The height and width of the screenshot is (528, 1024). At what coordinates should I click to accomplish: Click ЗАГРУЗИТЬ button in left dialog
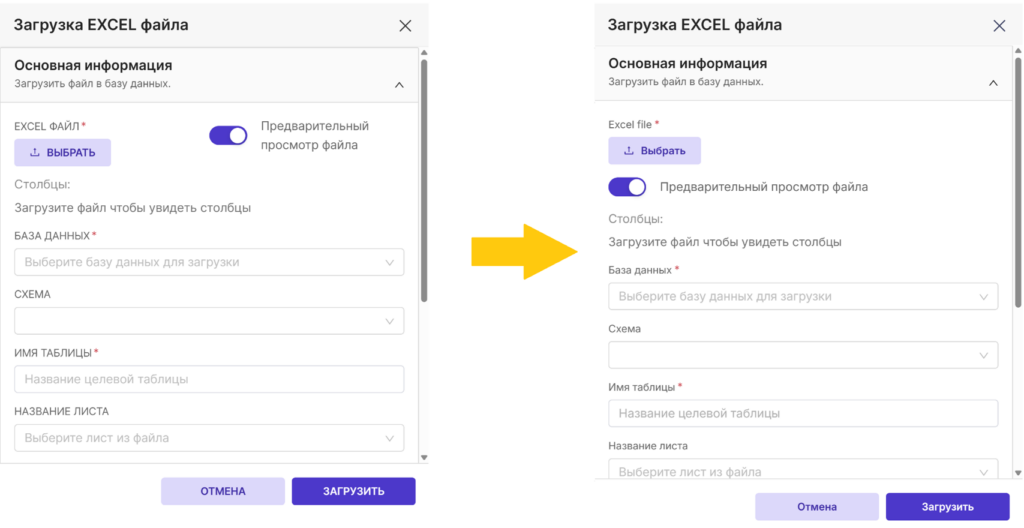click(x=353, y=491)
